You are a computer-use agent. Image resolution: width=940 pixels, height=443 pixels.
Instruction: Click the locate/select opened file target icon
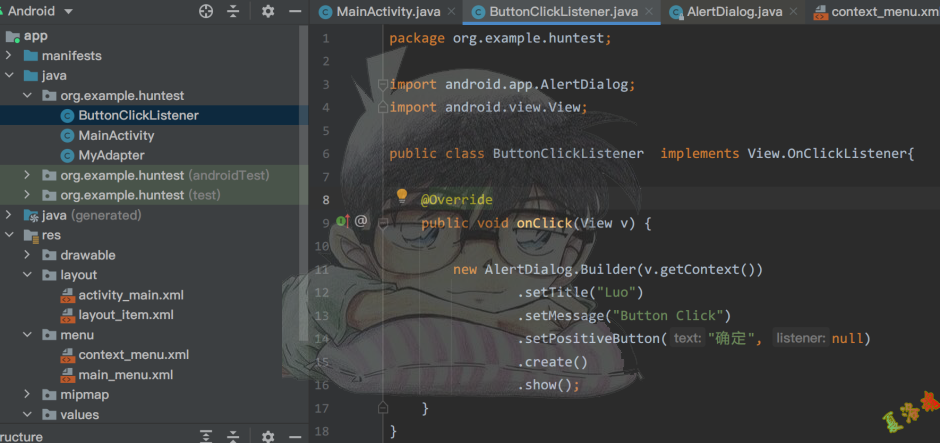(x=206, y=12)
